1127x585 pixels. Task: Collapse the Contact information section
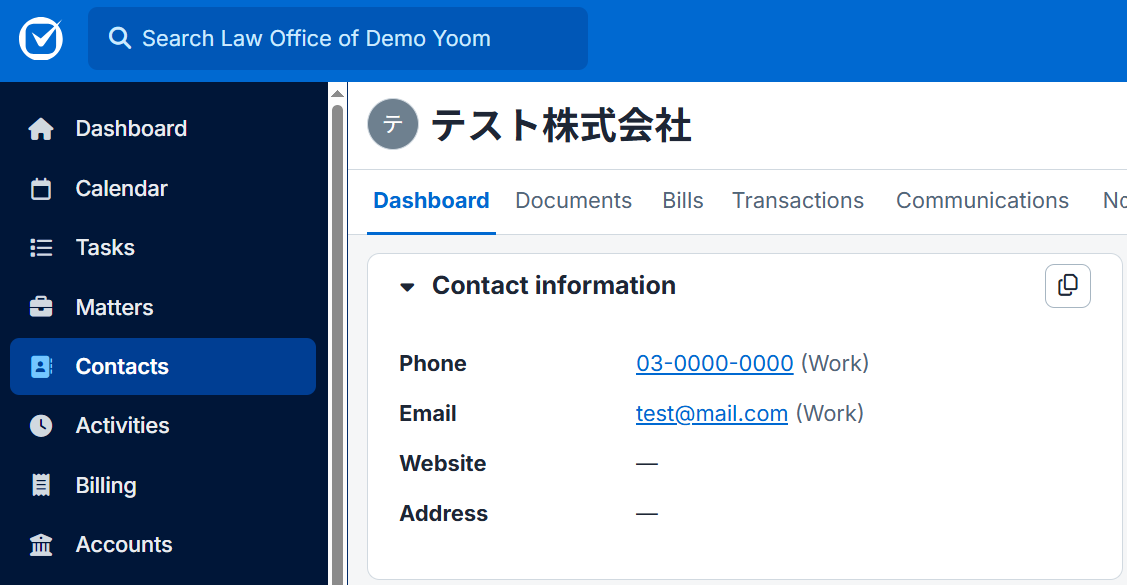[408, 287]
